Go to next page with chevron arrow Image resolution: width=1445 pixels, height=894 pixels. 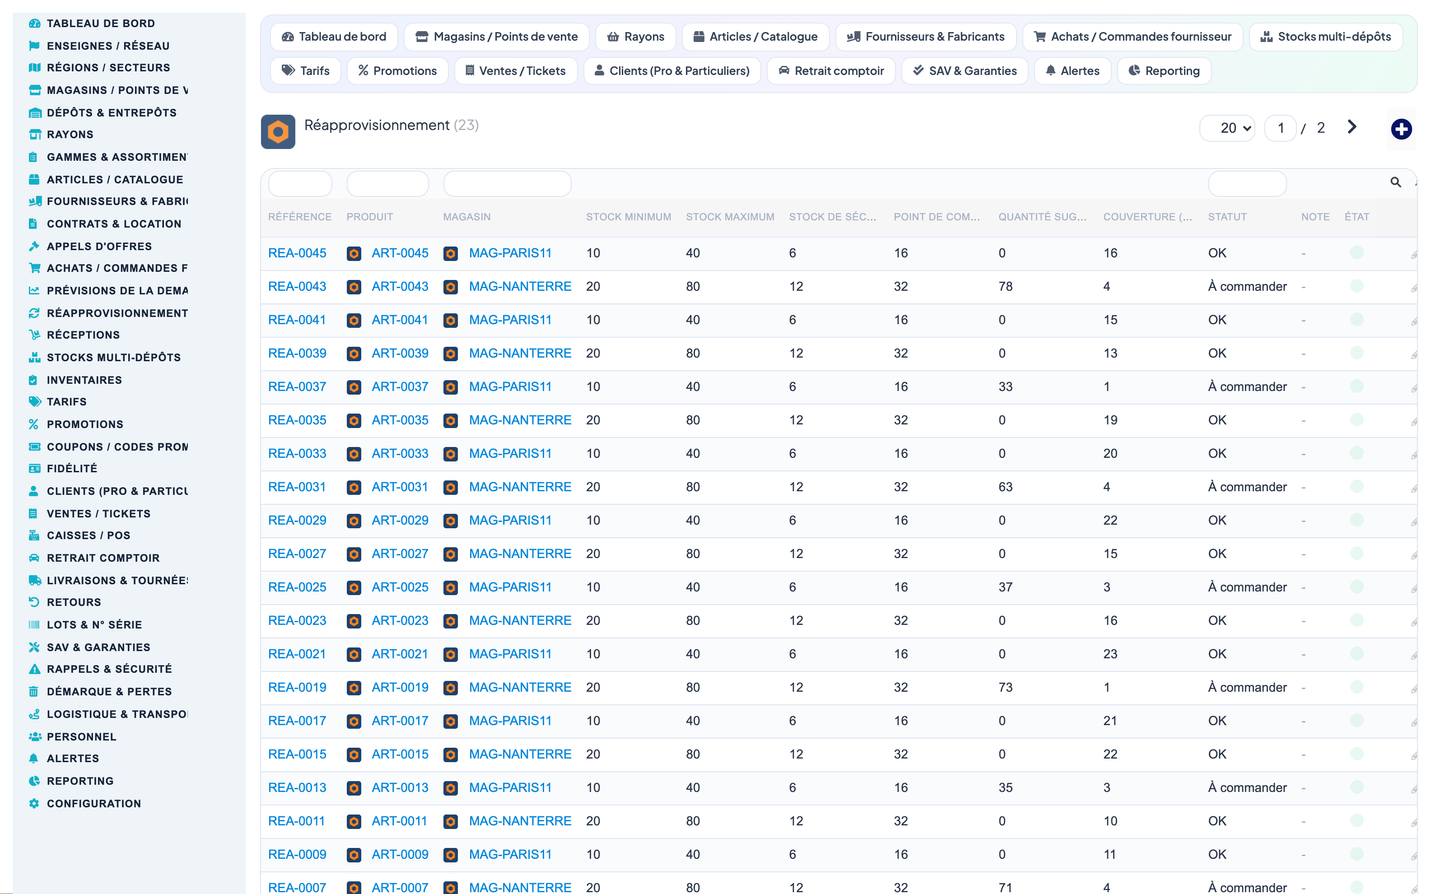(x=1352, y=127)
